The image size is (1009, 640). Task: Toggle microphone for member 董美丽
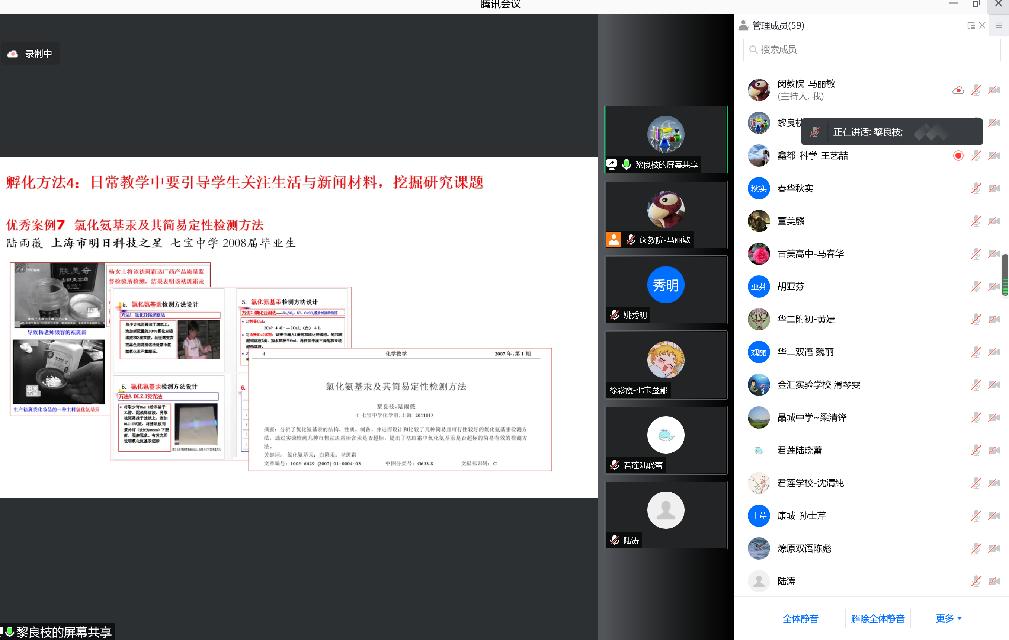976,221
